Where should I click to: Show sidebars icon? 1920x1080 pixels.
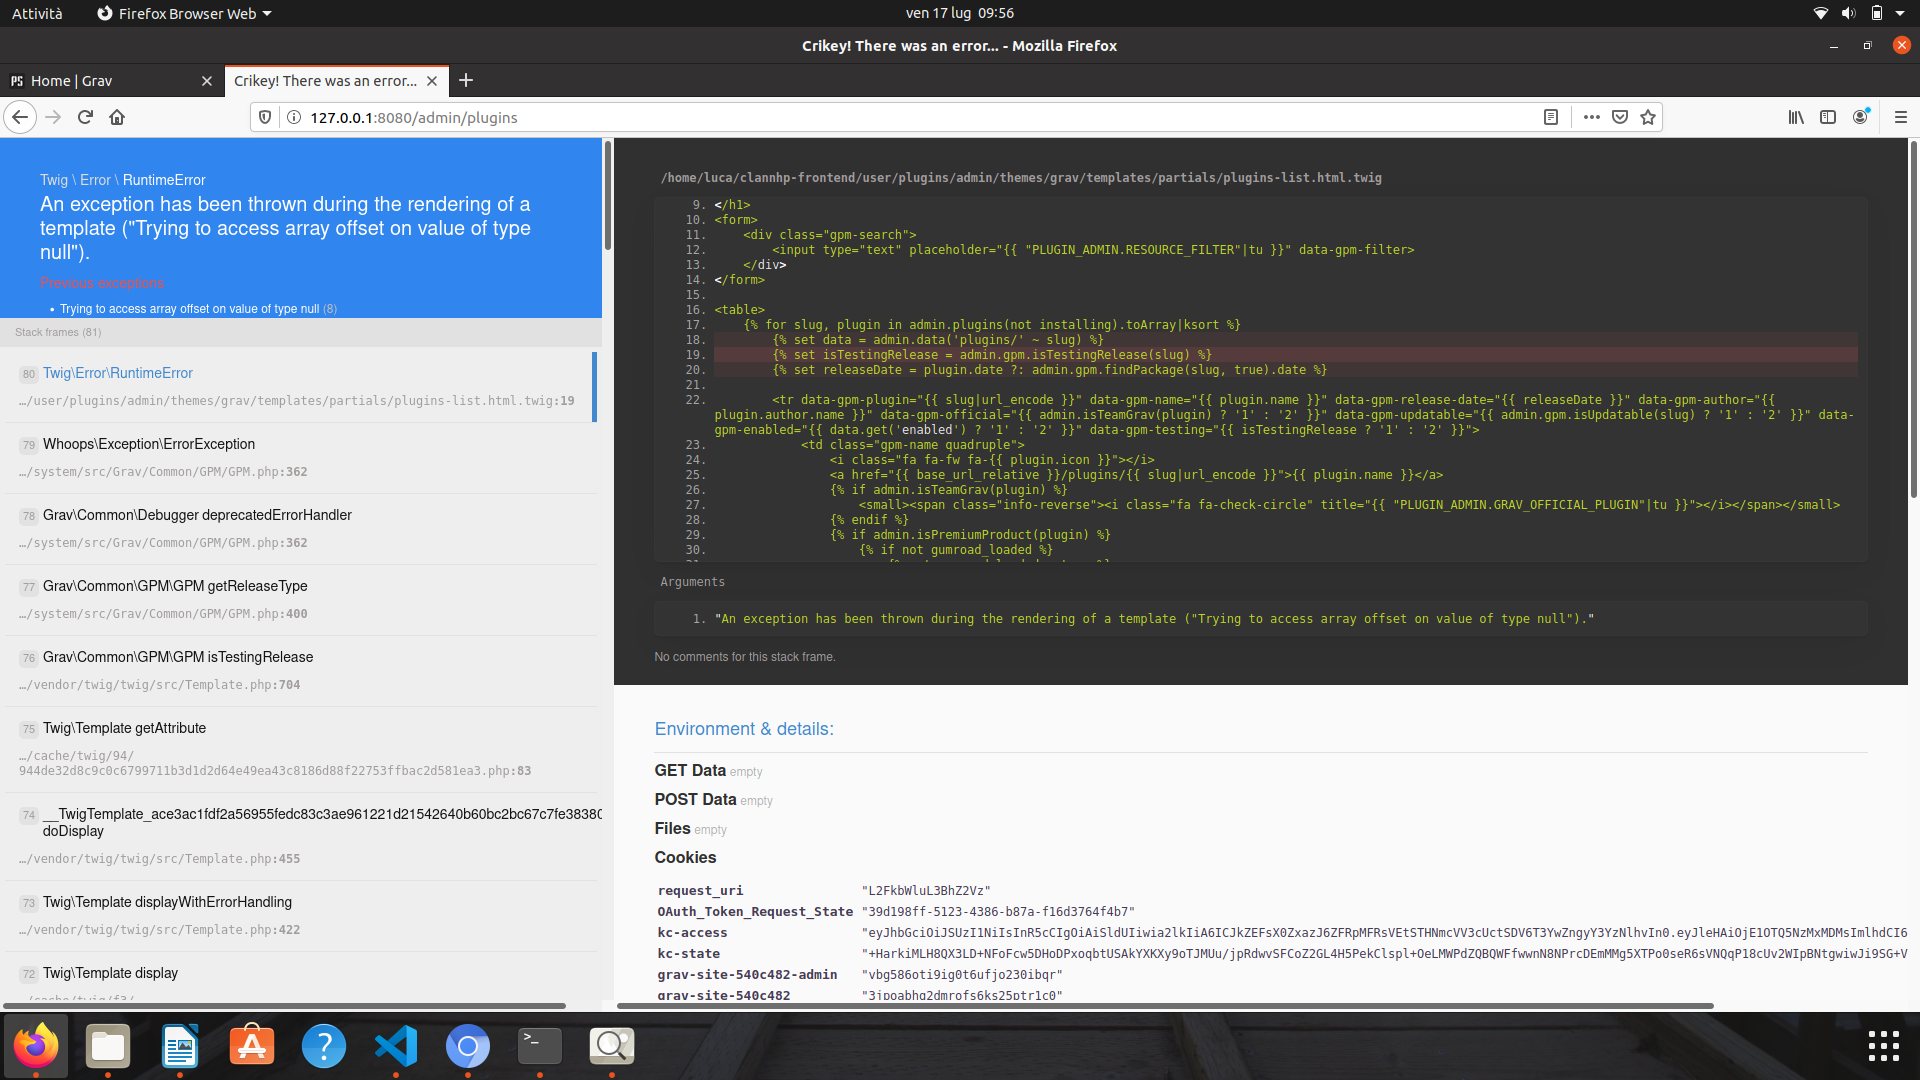click(1828, 117)
